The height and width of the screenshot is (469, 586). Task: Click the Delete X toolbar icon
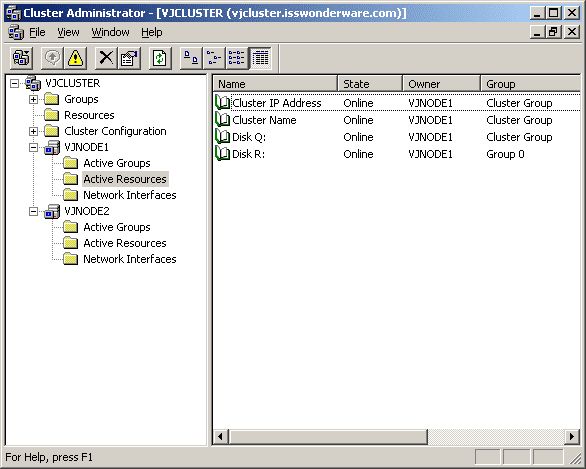[106, 58]
